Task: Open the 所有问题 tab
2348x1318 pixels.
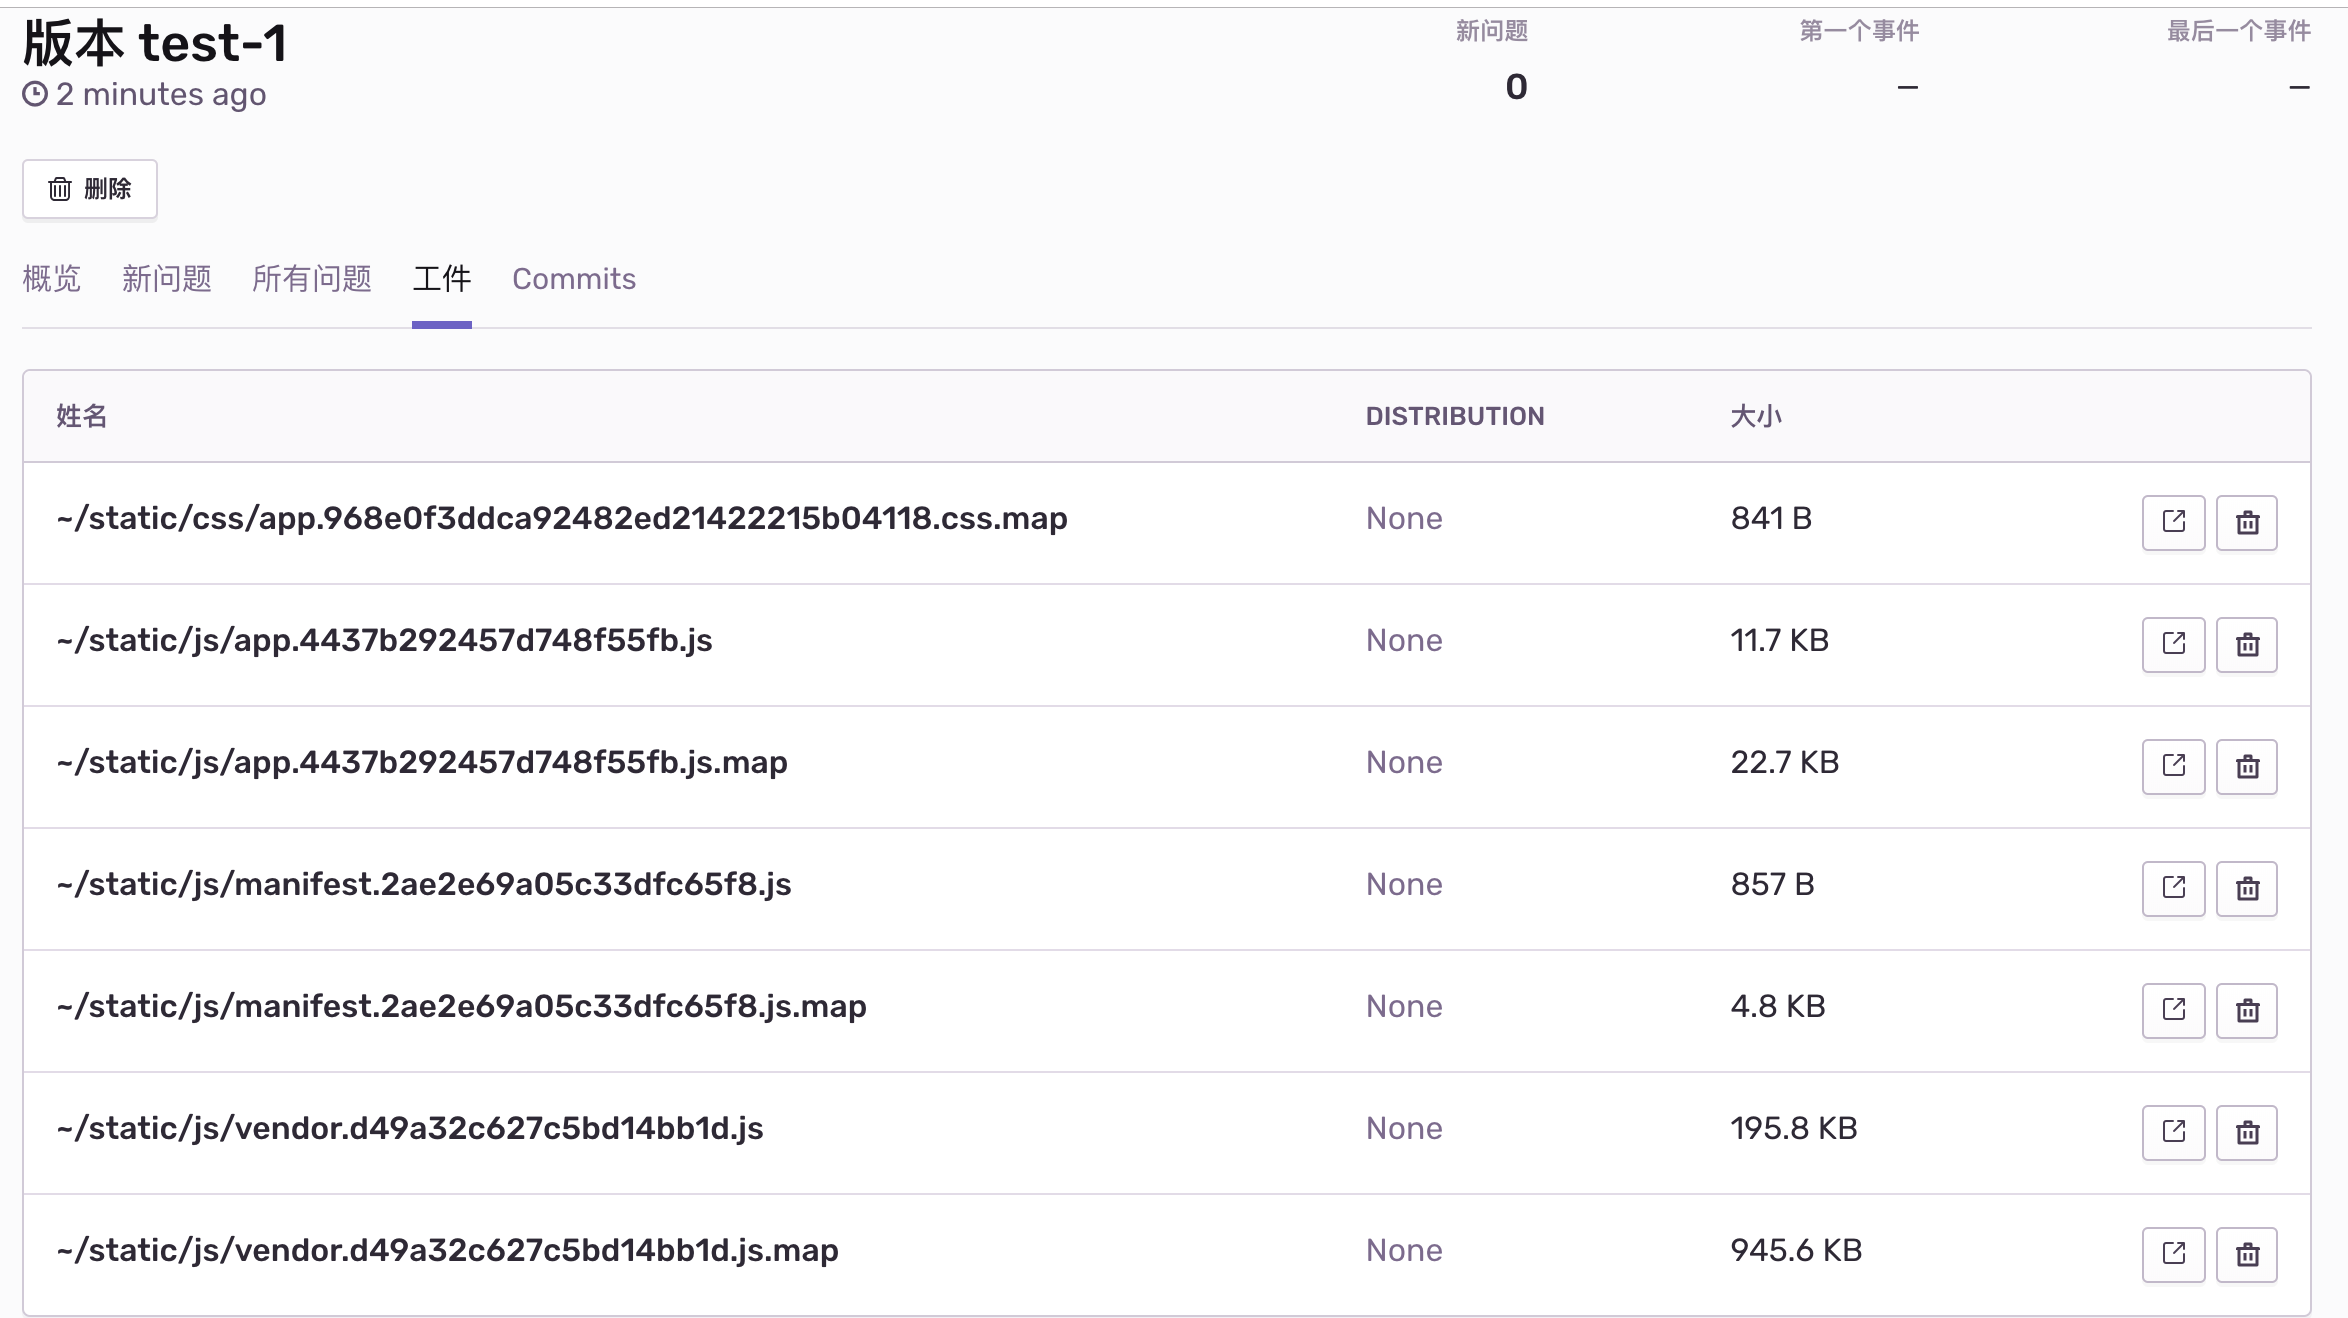Action: click(x=311, y=279)
